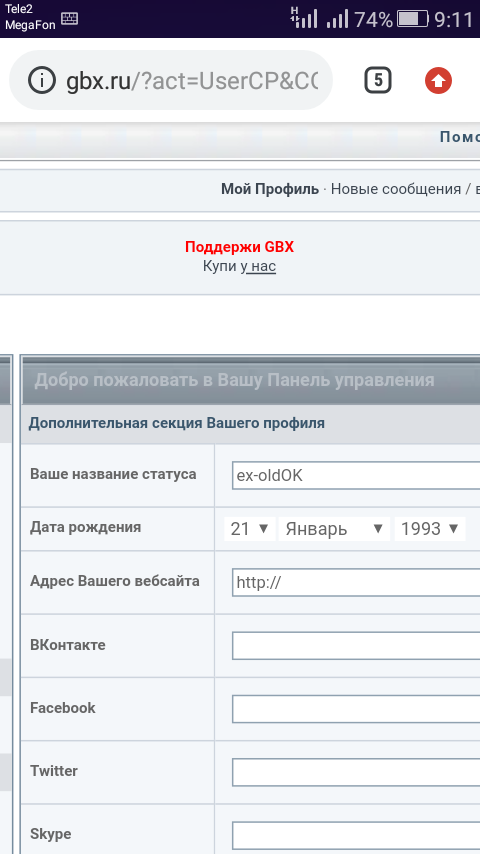Focus the Skype input field

pyautogui.click(x=356, y=835)
